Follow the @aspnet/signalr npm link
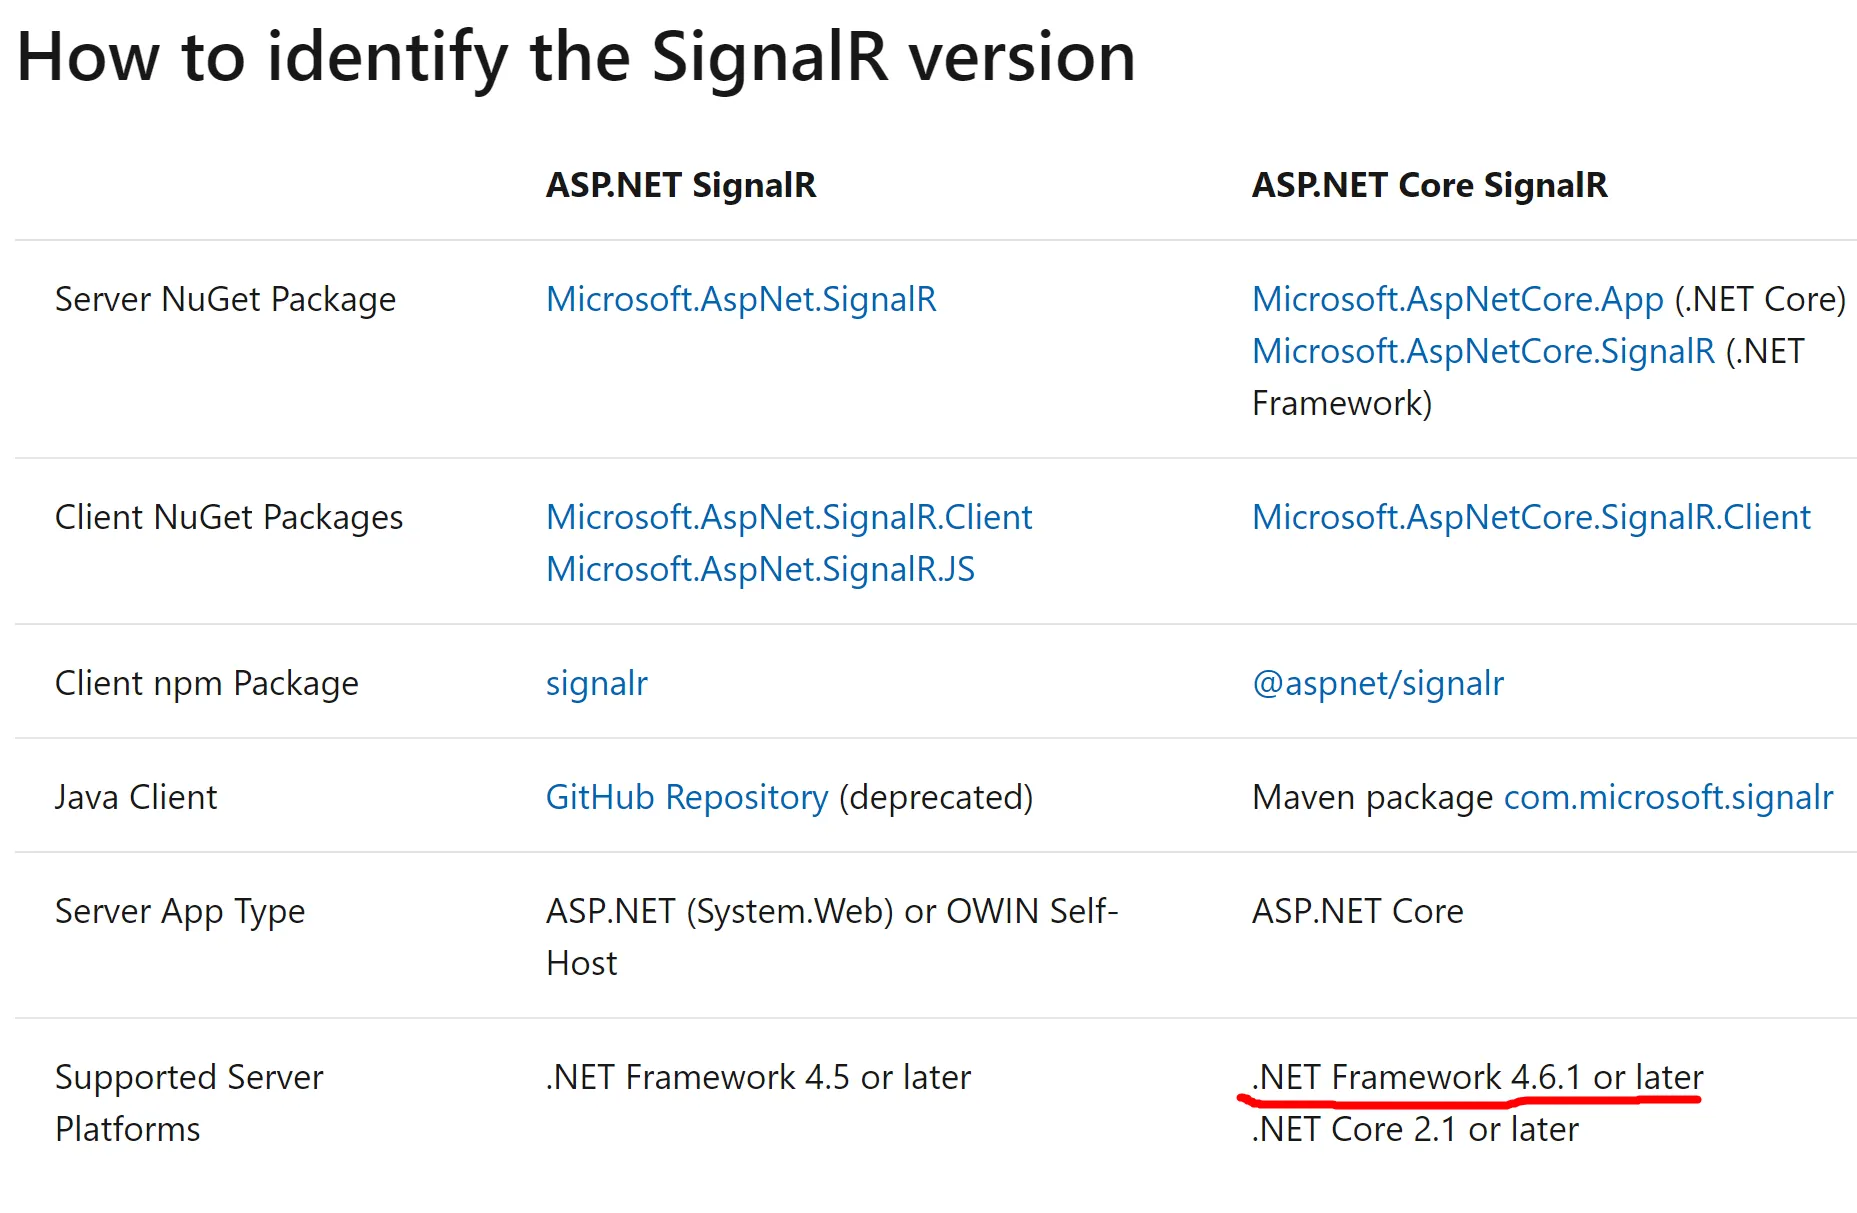Screen dimensions: 1857x1213 1377,683
